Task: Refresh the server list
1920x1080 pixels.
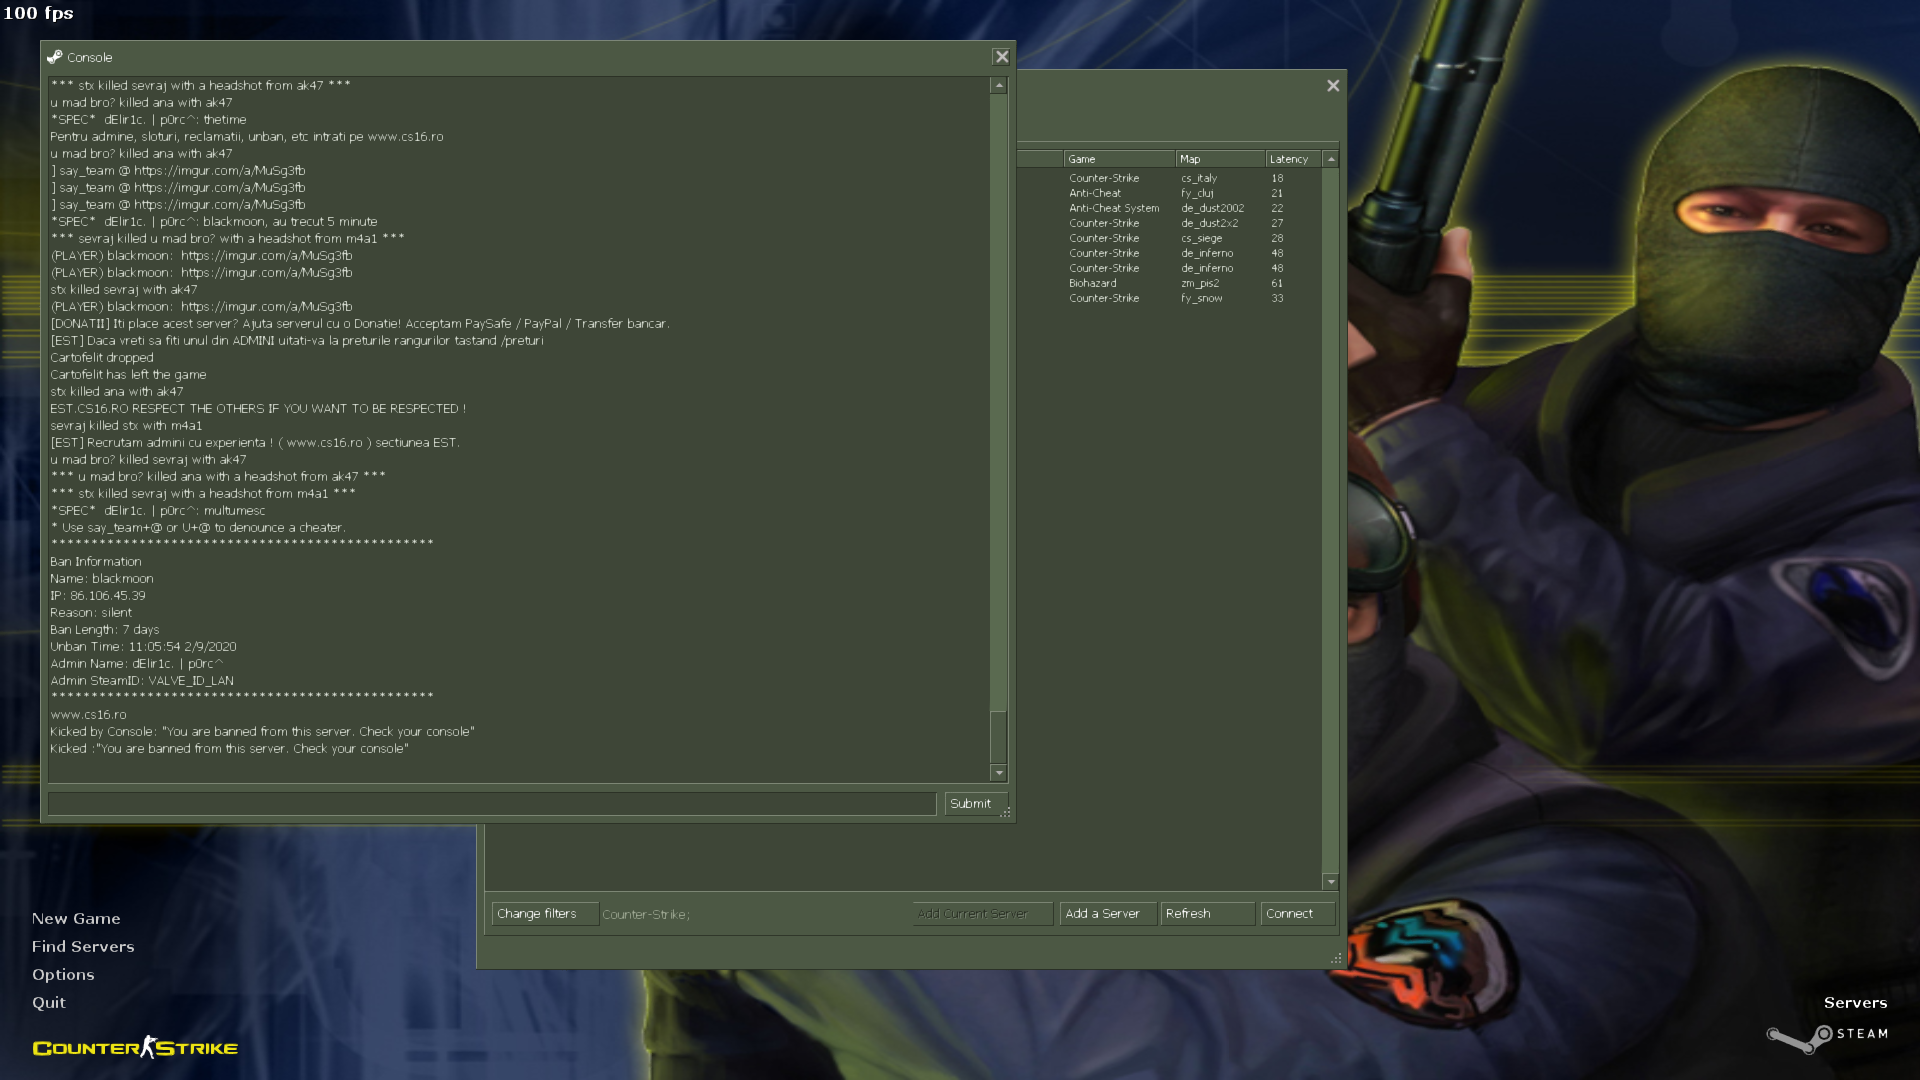Action: point(1207,914)
